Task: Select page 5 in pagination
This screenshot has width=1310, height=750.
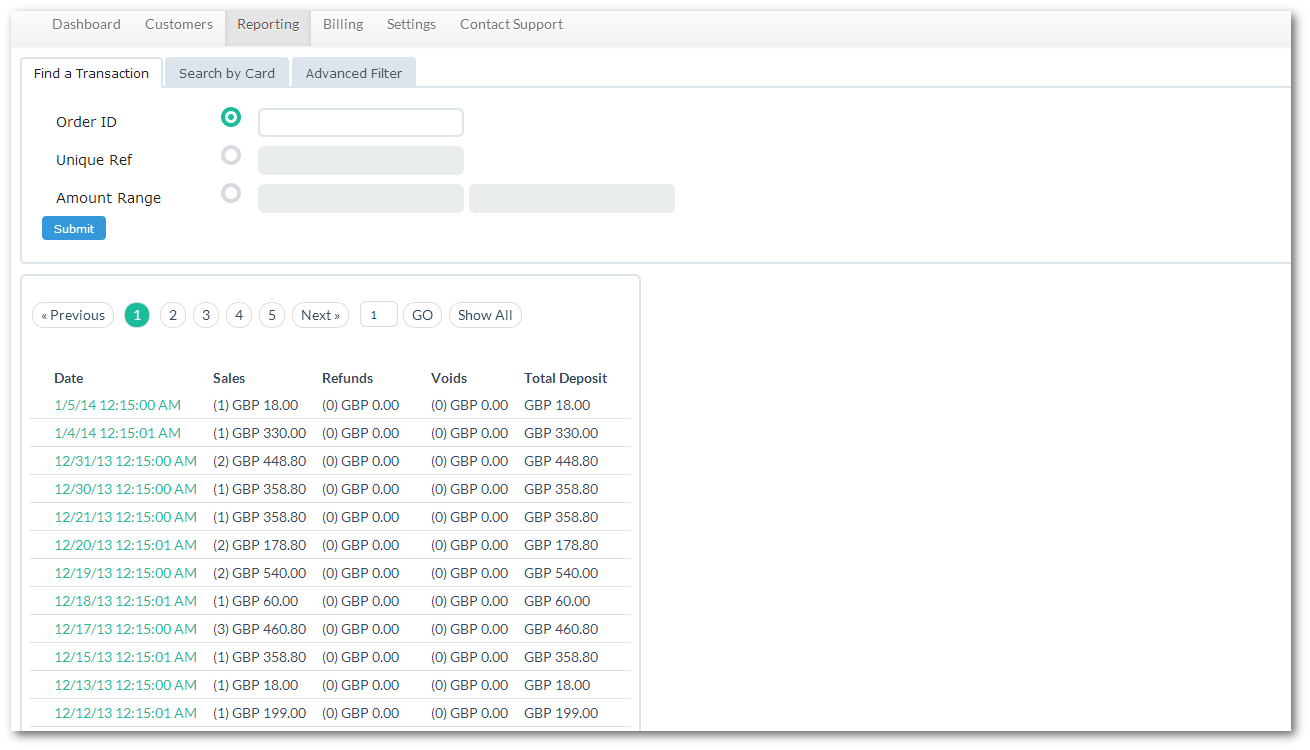Action: tap(272, 315)
